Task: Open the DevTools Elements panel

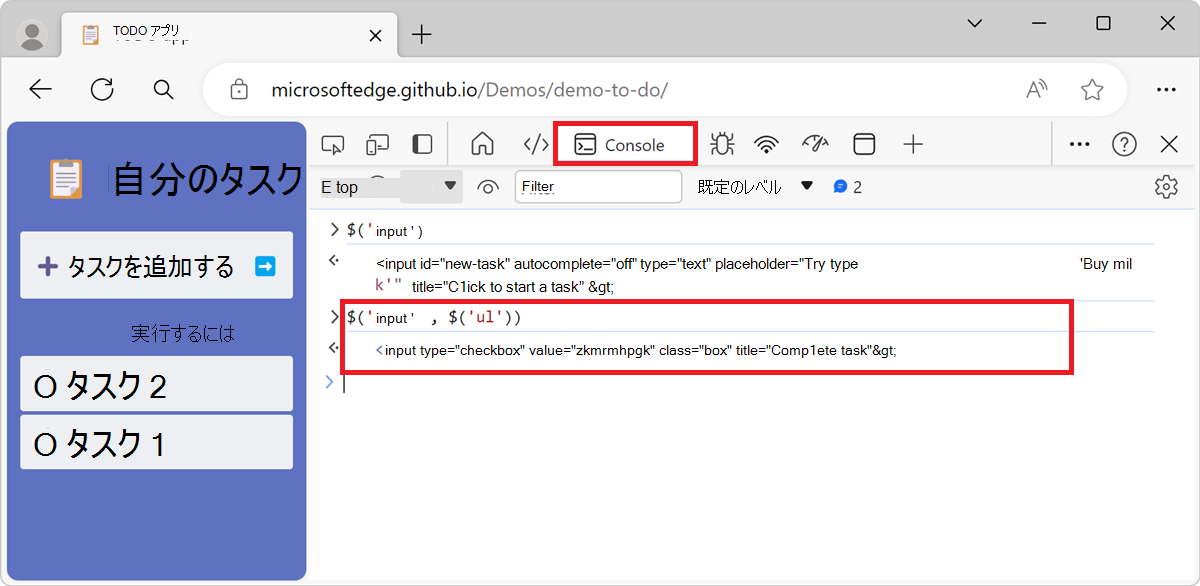Action: [534, 143]
